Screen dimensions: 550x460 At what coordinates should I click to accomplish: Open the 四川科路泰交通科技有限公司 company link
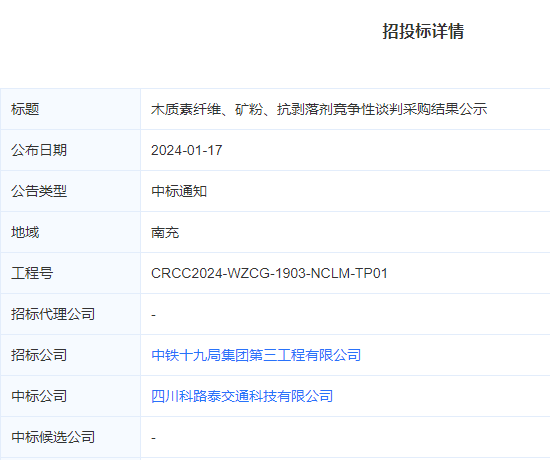[242, 396]
